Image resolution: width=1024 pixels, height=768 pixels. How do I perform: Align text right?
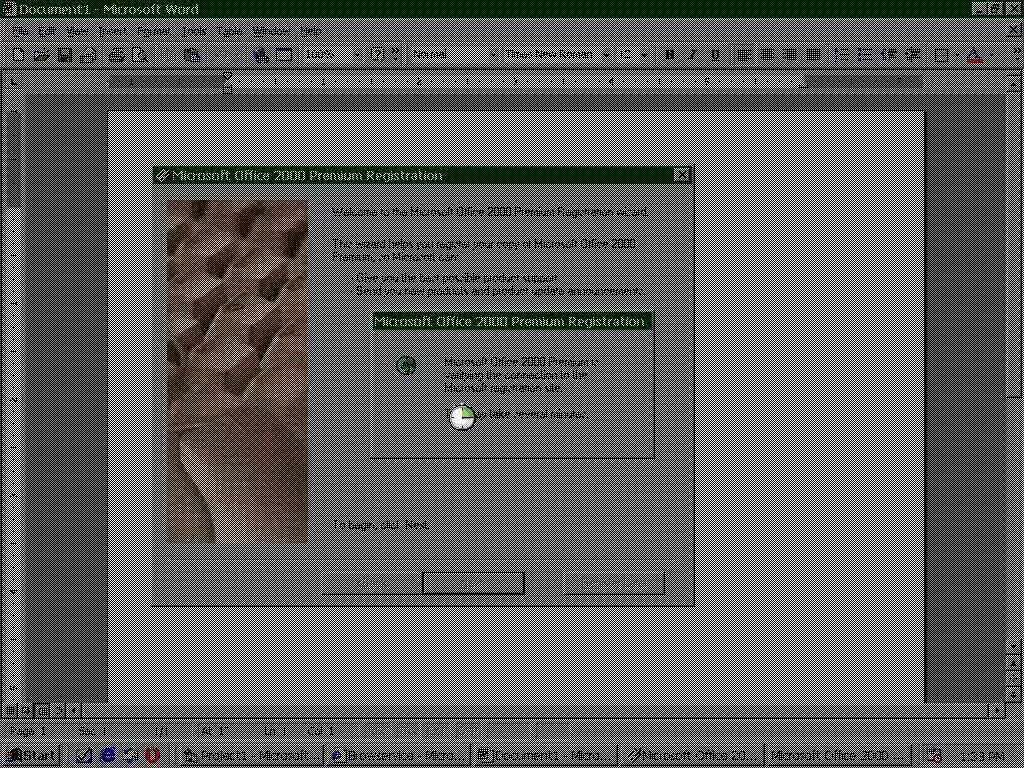790,55
